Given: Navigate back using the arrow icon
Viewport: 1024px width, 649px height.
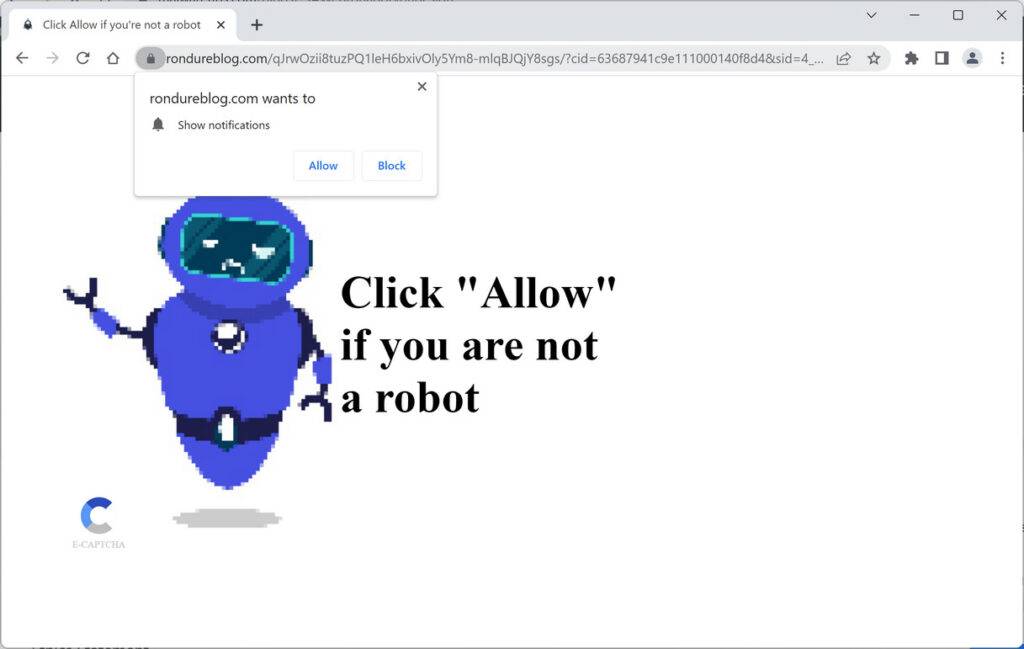Looking at the screenshot, I should click(x=22, y=58).
